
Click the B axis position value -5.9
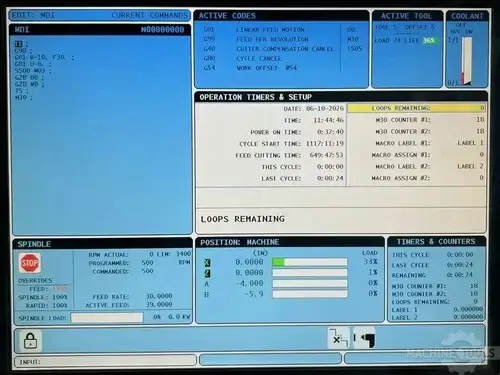pos(253,294)
